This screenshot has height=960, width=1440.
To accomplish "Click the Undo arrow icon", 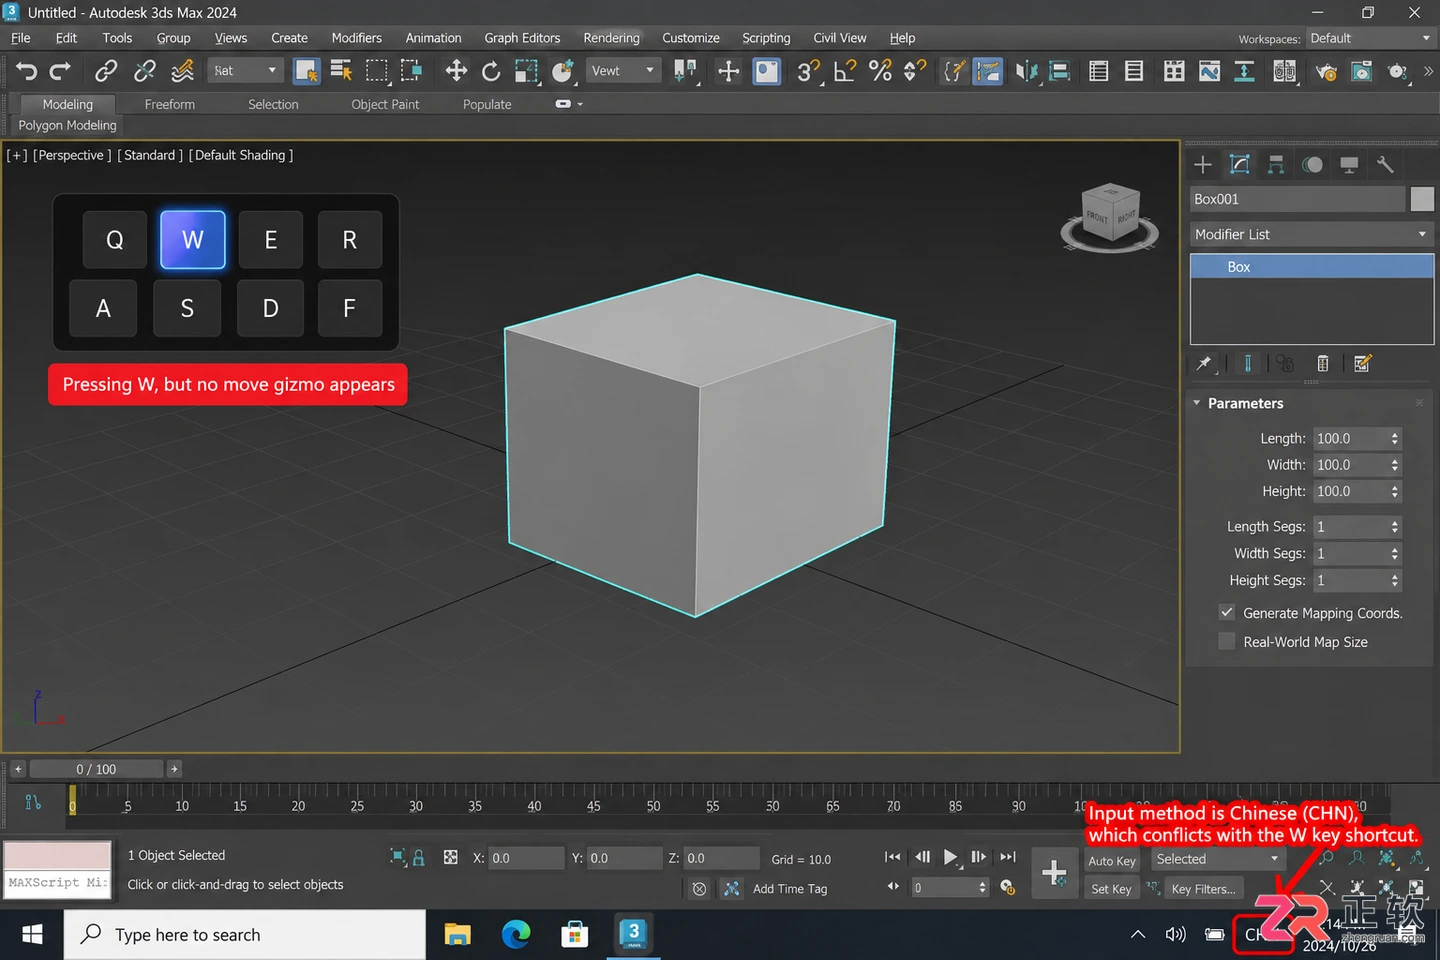I will pos(27,71).
